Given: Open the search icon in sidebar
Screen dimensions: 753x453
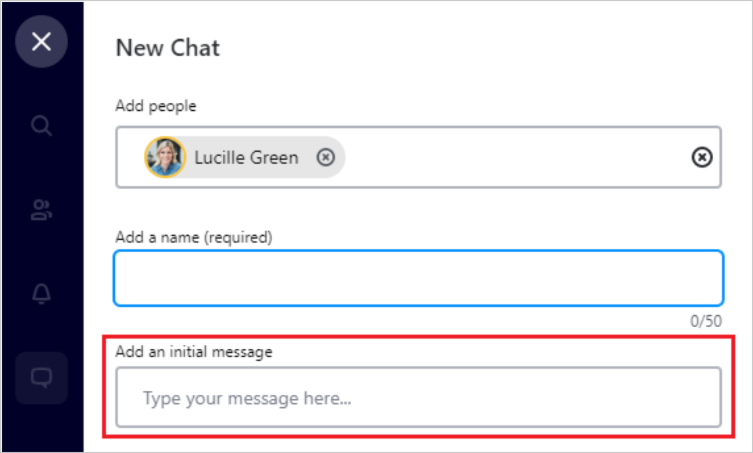Looking at the screenshot, I should (41, 126).
